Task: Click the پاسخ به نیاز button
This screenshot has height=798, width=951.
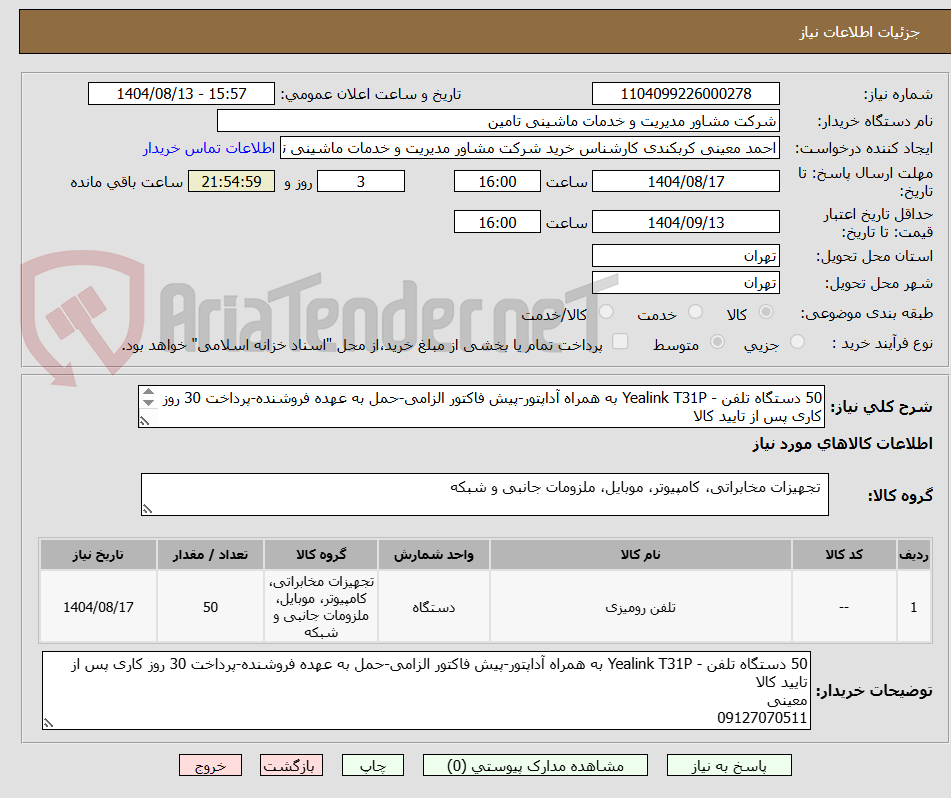Action: (729, 764)
